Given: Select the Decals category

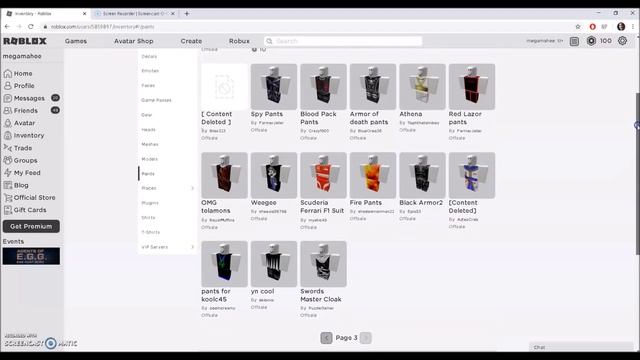Looking at the screenshot, I should [149, 56].
